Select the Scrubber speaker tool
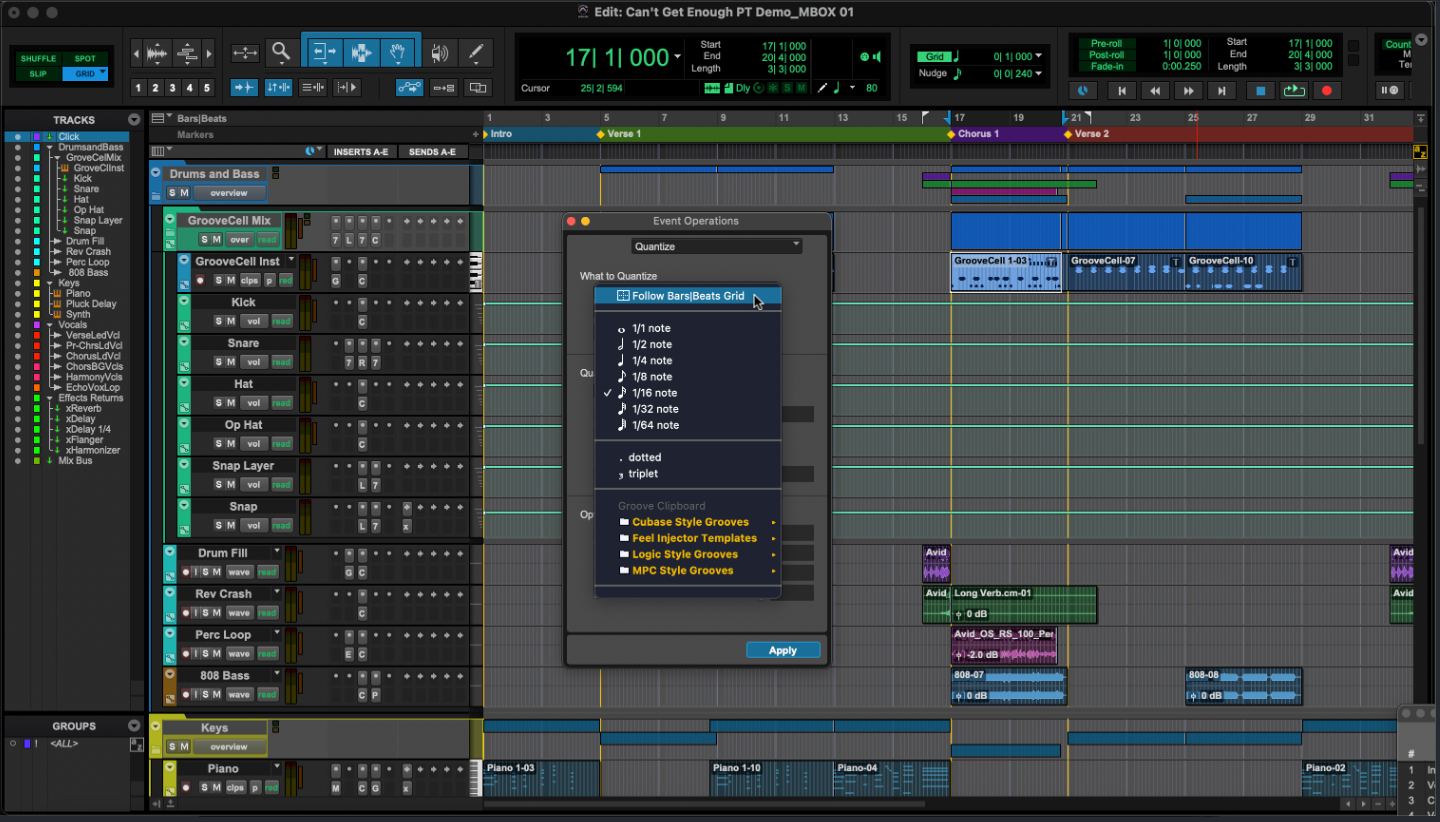Screen dimensions: 1440x822 point(440,52)
